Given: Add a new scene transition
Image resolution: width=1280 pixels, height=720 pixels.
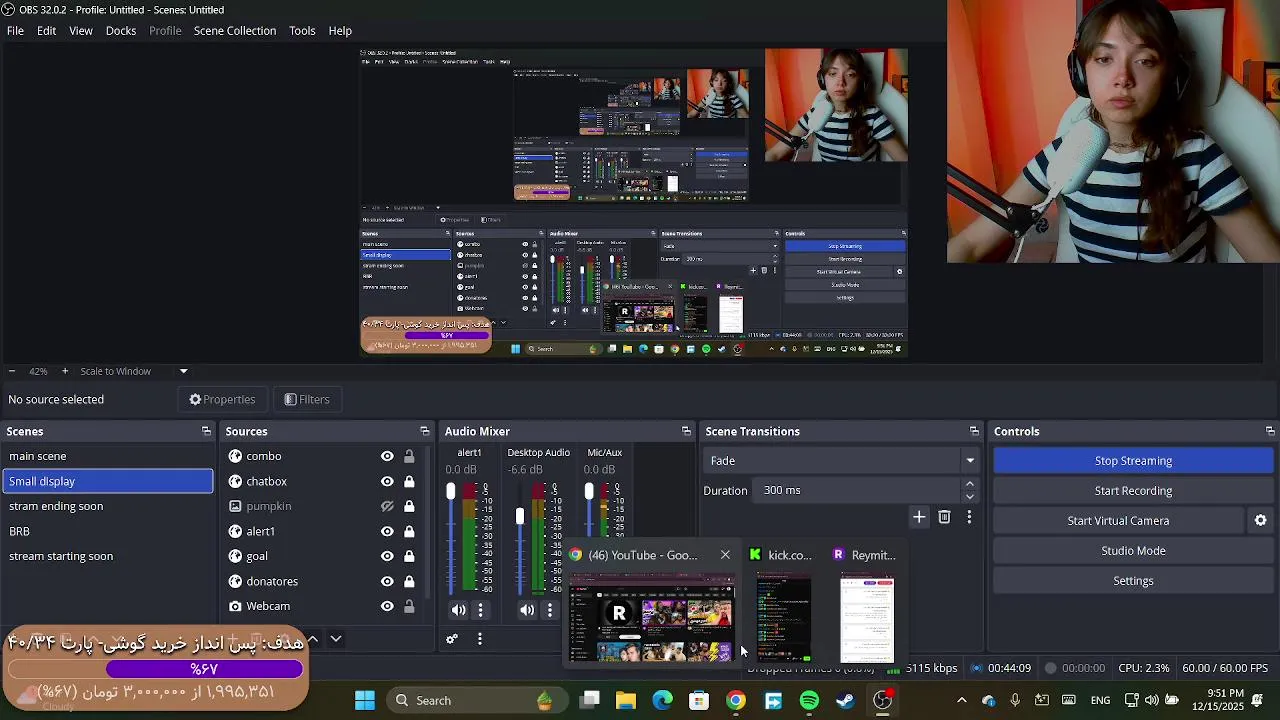Looking at the screenshot, I should pos(919,517).
